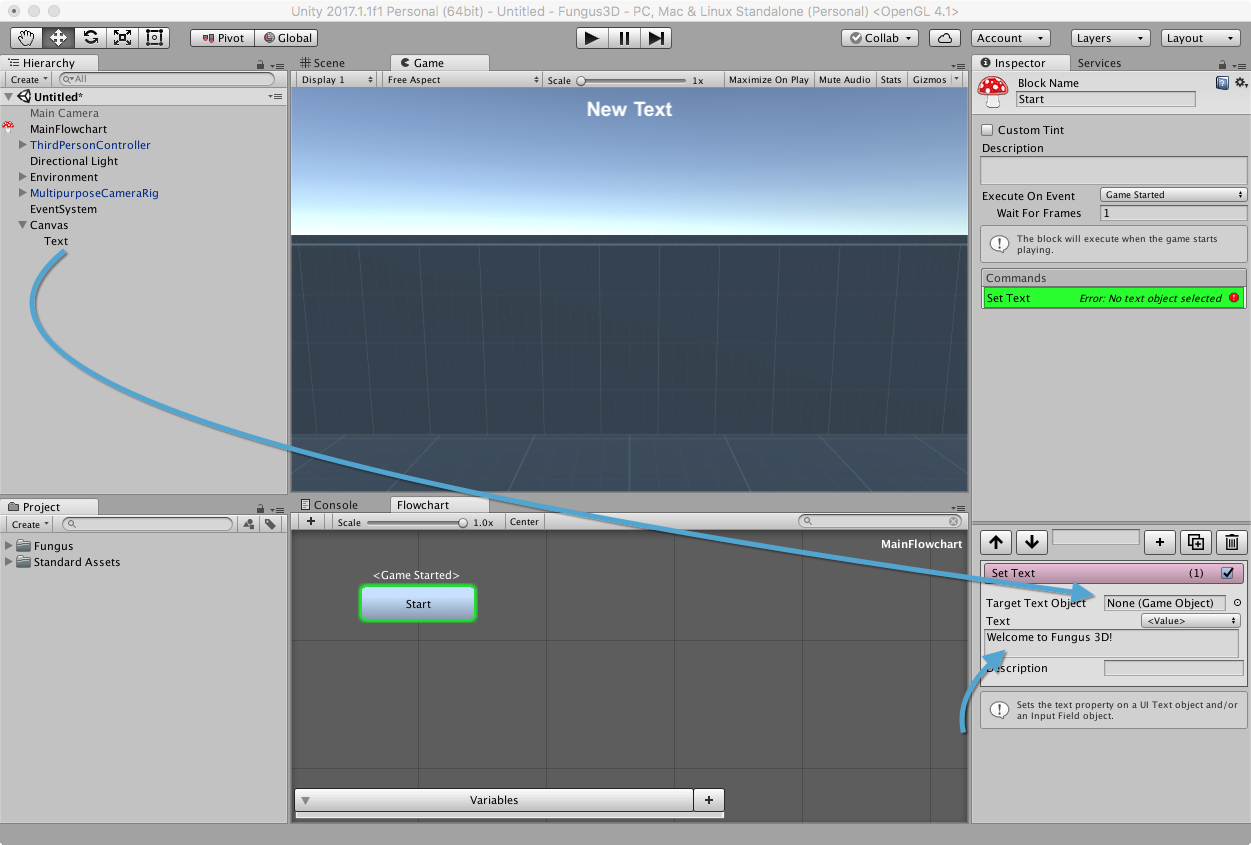This screenshot has height=845, width=1251.
Task: Open the Collab dropdown
Action: [880, 38]
